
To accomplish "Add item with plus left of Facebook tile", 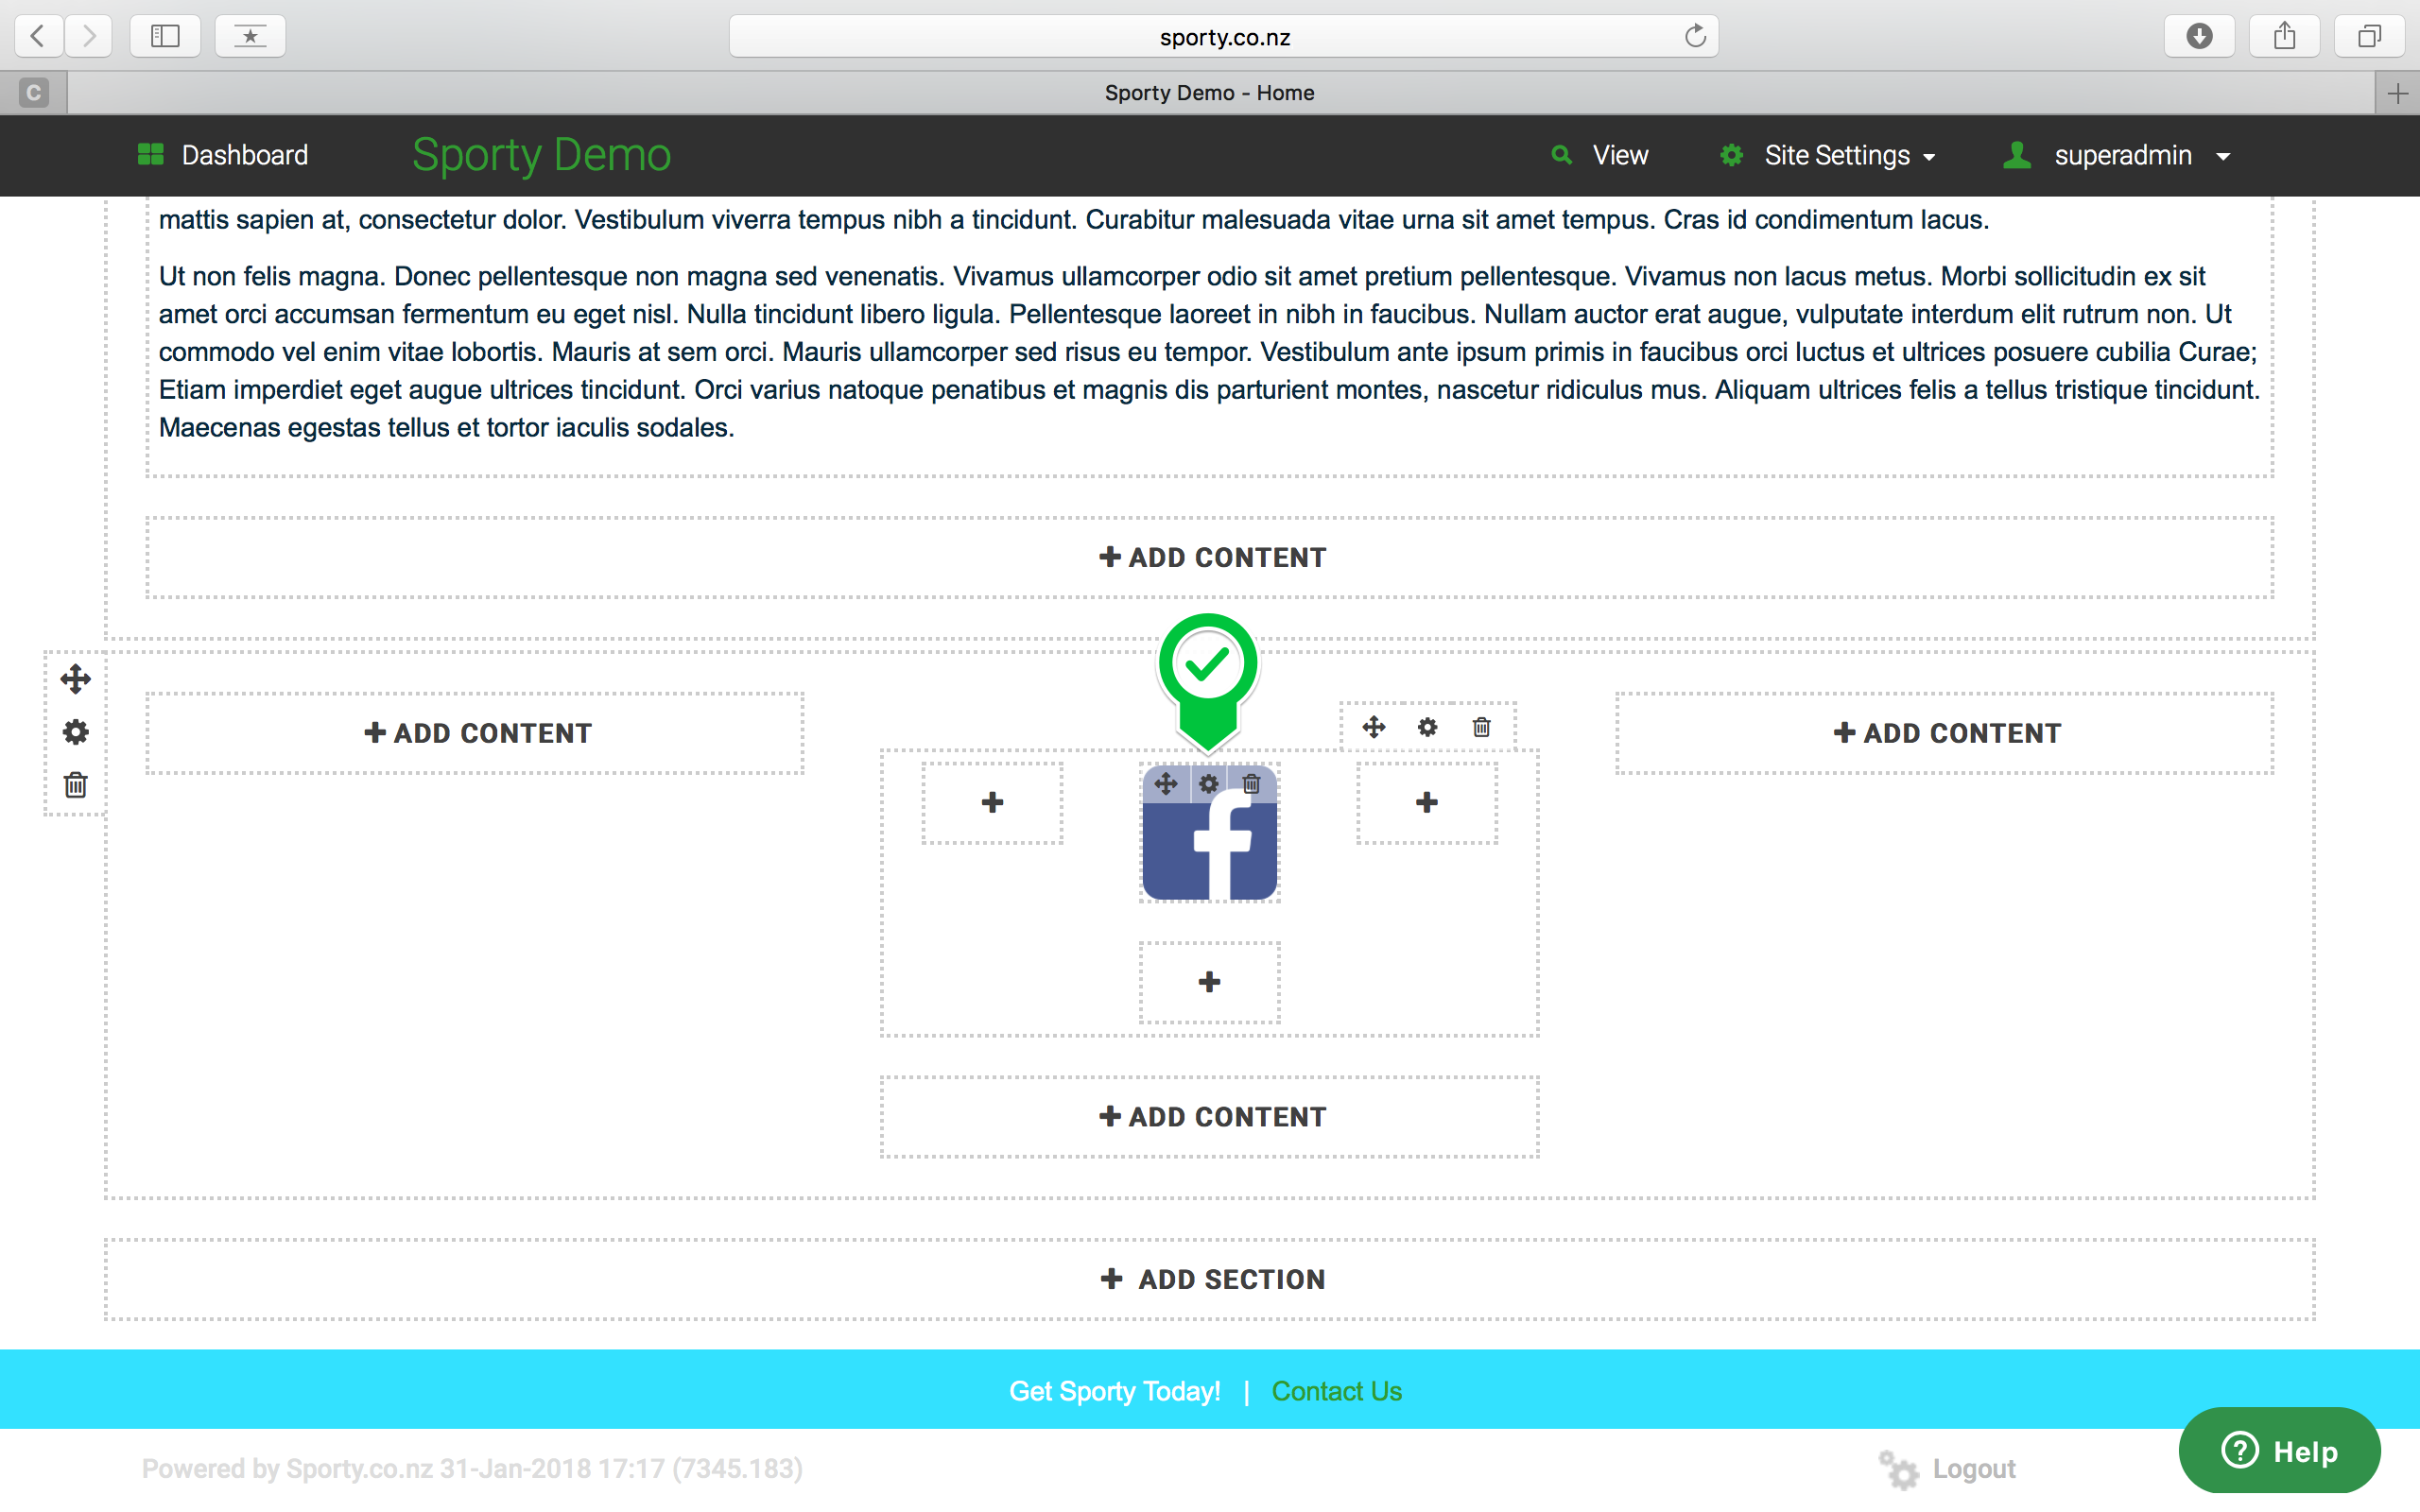I will [992, 802].
